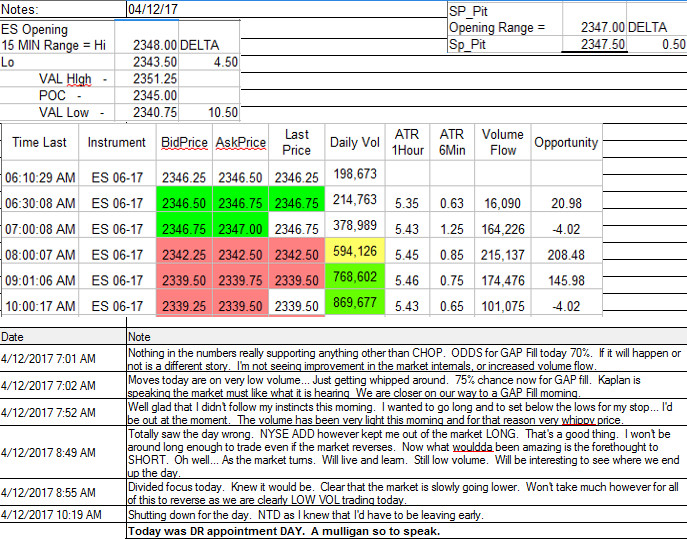Click the DELTA value 4.50
Screen dimensions: 687x539
click(209, 62)
